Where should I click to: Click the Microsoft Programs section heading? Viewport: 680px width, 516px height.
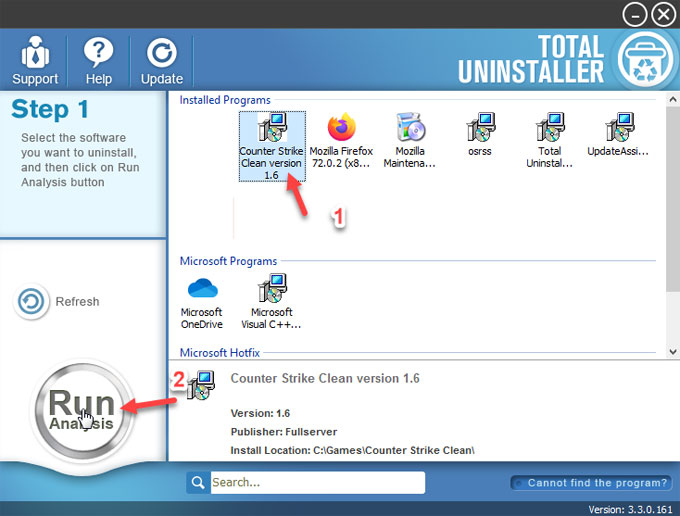click(228, 261)
